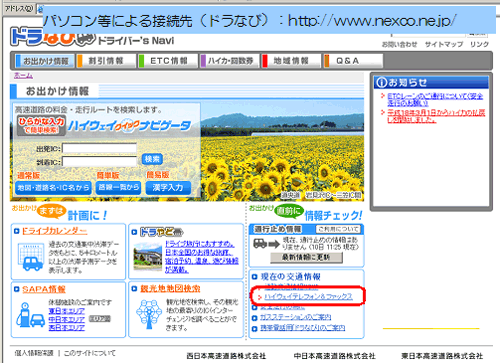The height and width of the screenshot is (363, 500).
Task: Open the ハイカ・回数券 tab
Action: [230, 61]
